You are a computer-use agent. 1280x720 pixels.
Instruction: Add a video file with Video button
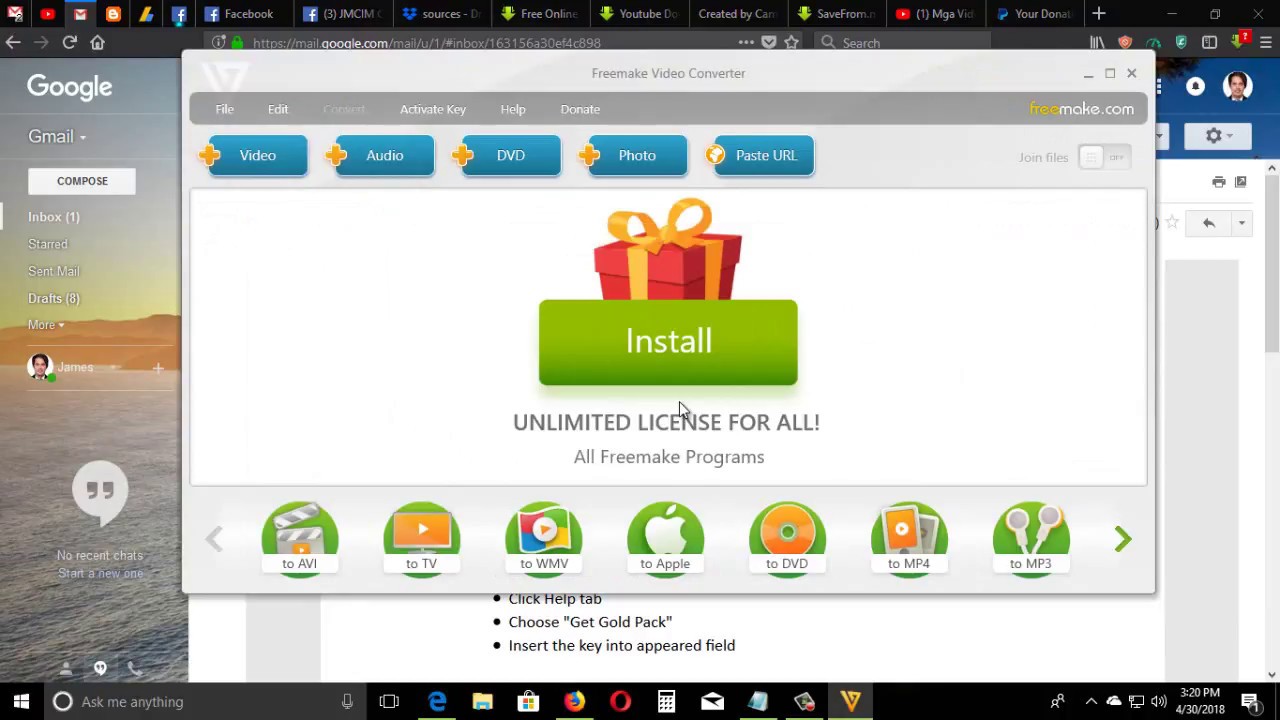[x=255, y=156]
